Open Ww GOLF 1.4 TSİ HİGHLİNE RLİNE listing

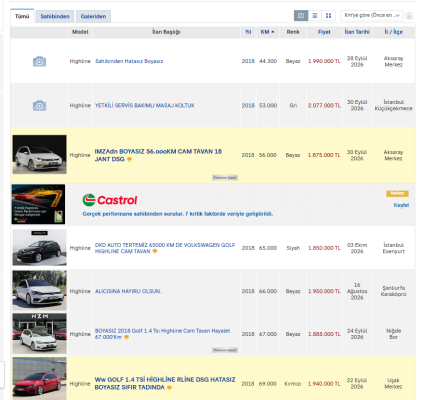point(165,384)
